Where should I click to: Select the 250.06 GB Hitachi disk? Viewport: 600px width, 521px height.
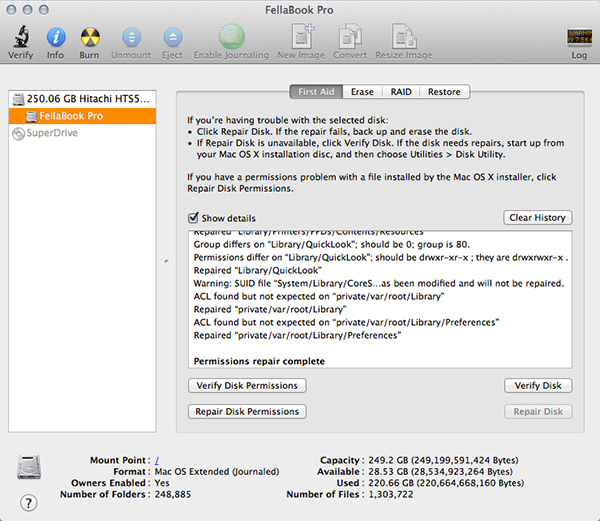82,99
